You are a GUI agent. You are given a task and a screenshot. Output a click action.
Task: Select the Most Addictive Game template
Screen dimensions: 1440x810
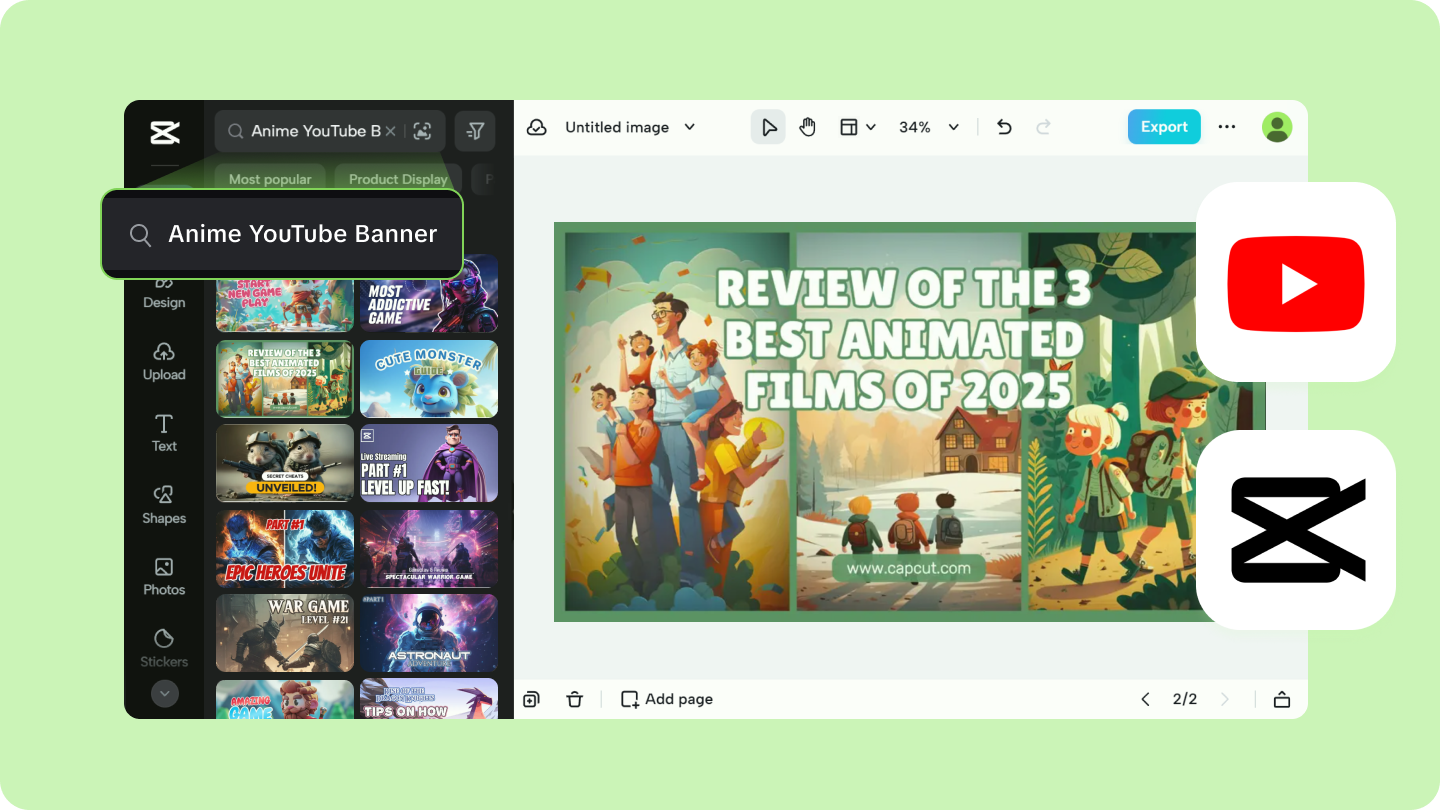click(x=429, y=294)
